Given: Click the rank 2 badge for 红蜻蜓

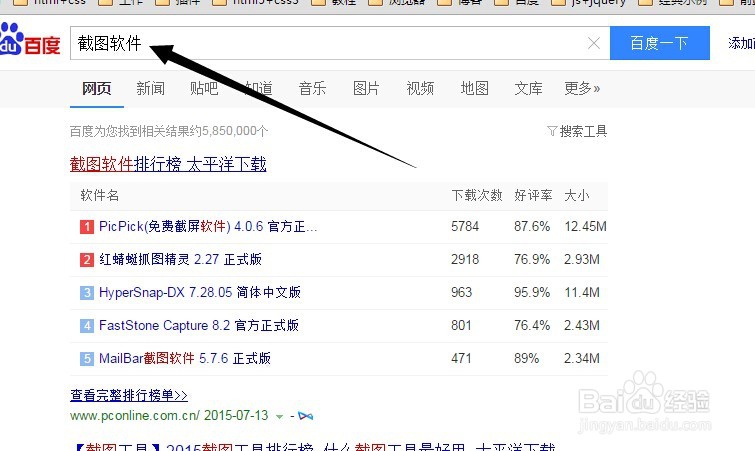Looking at the screenshot, I should tap(87, 259).
